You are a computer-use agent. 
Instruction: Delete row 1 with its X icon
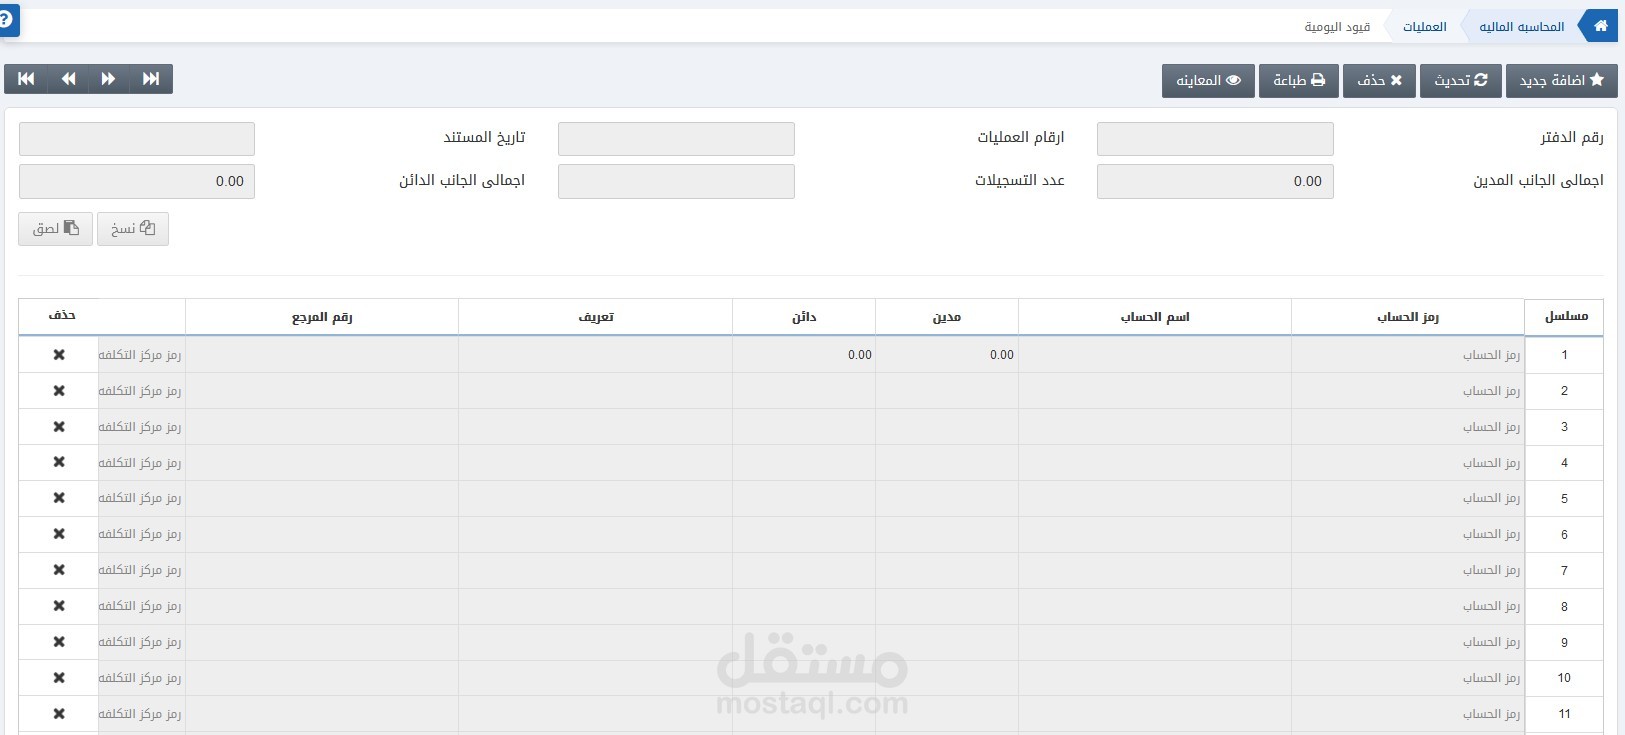point(59,355)
